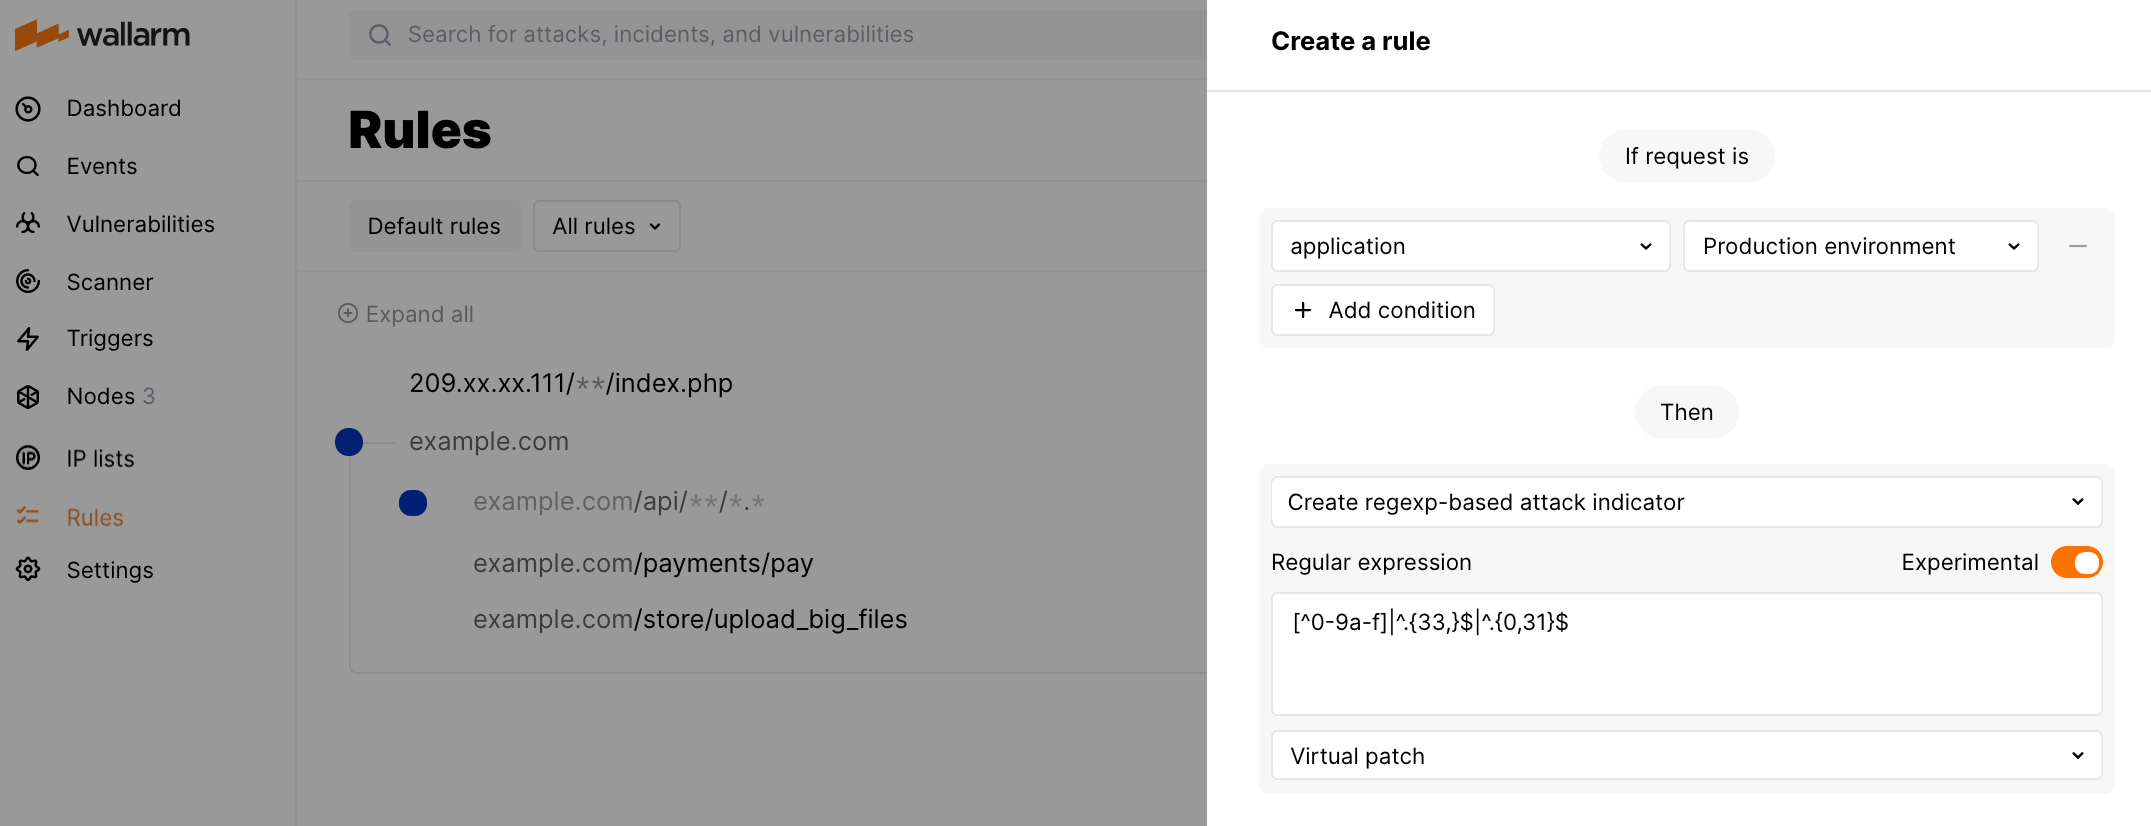Disable the Experimental toggle switch
Viewport: 2151px width, 826px height.
pyautogui.click(x=2076, y=562)
